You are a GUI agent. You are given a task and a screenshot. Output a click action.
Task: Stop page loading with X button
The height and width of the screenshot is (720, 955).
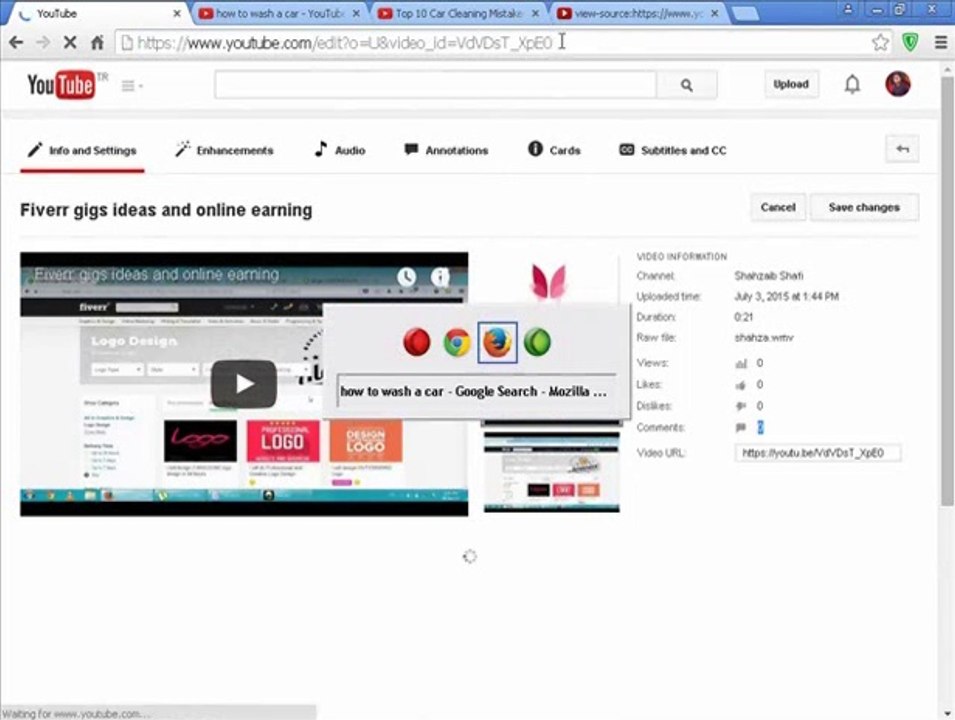[x=69, y=42]
